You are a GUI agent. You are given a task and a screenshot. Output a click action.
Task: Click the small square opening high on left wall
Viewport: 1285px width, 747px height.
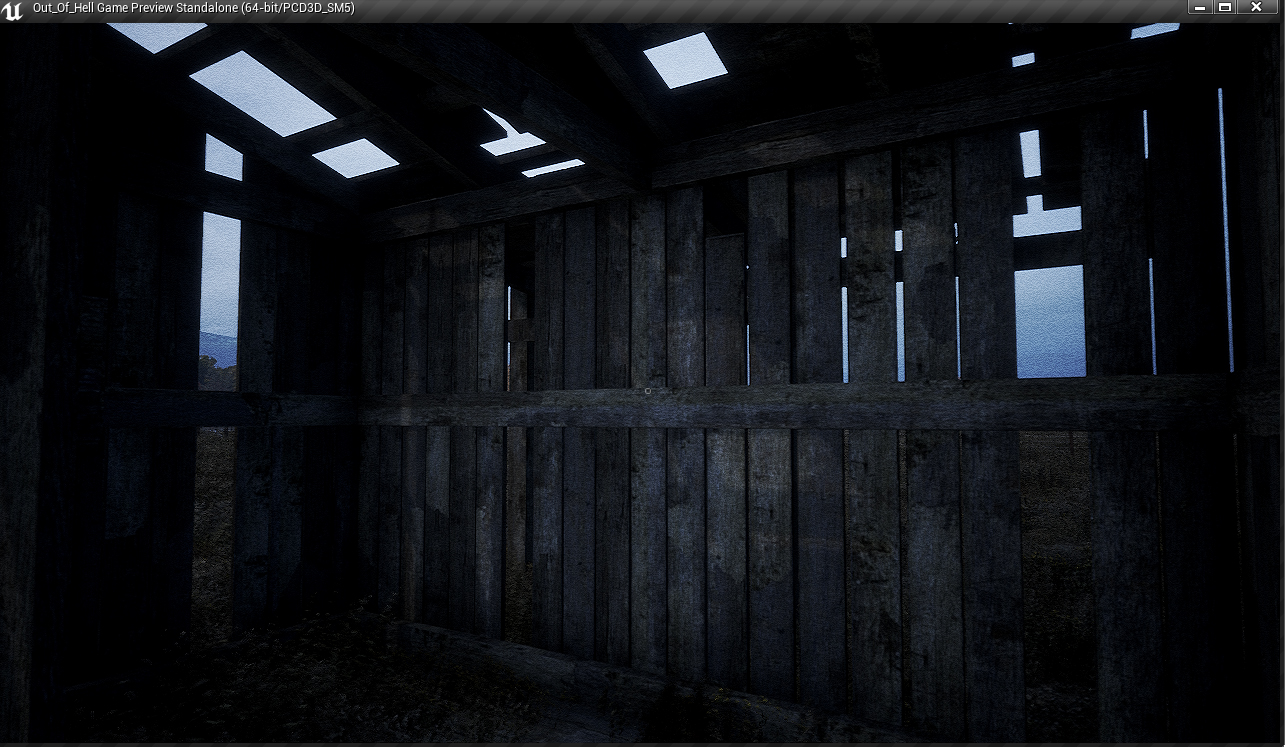[x=223, y=158]
